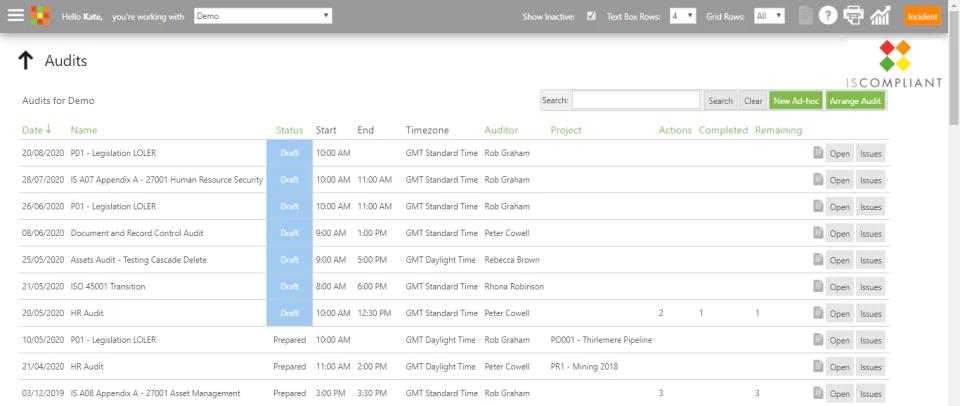Click document icon for 20/05/2020 HR Audit
The width and height of the screenshot is (960, 406).
click(x=817, y=312)
